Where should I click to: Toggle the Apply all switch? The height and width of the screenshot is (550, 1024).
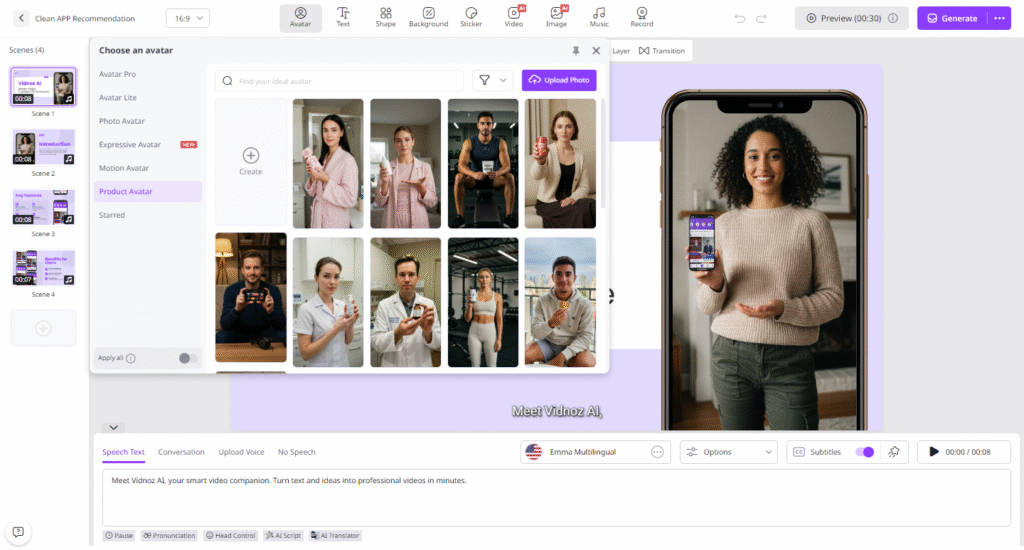click(x=186, y=358)
